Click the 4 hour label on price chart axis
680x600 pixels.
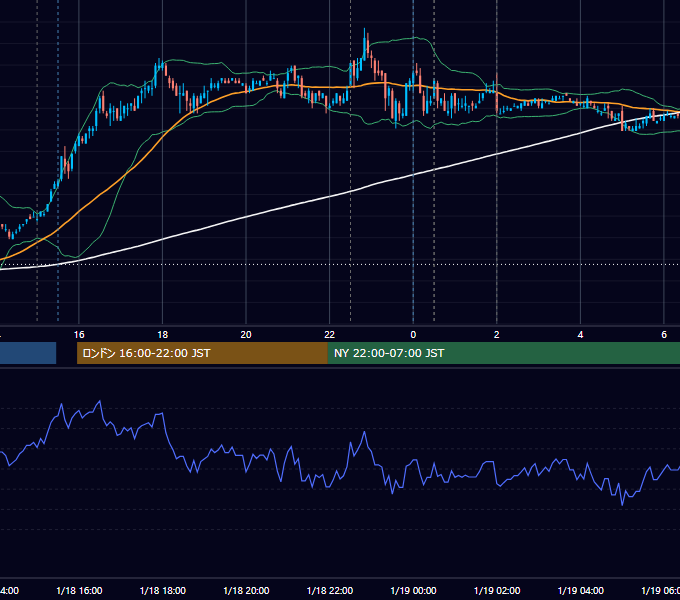580,335
